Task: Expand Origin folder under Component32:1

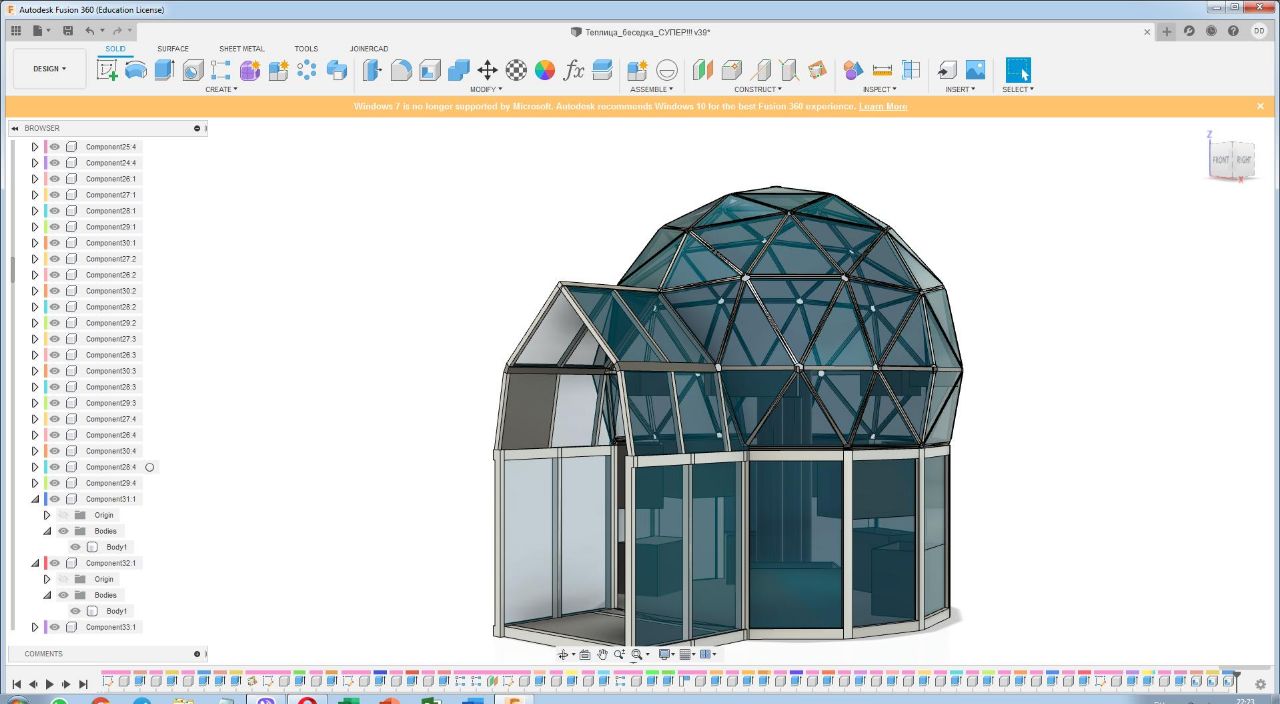Action: pyautogui.click(x=46, y=579)
